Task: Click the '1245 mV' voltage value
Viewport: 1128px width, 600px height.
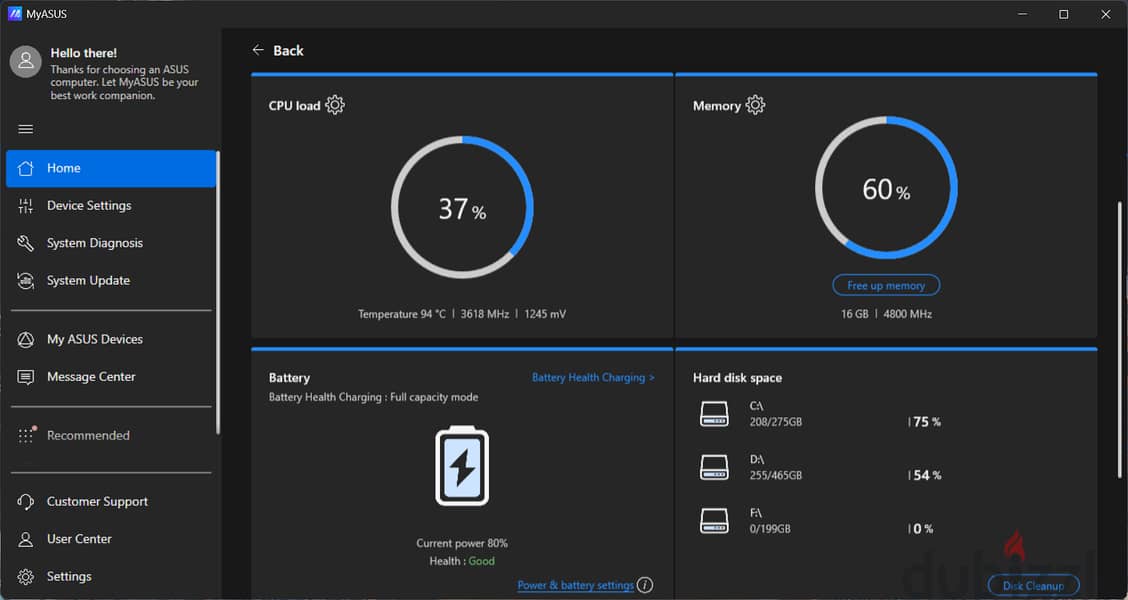Action: pyautogui.click(x=545, y=314)
